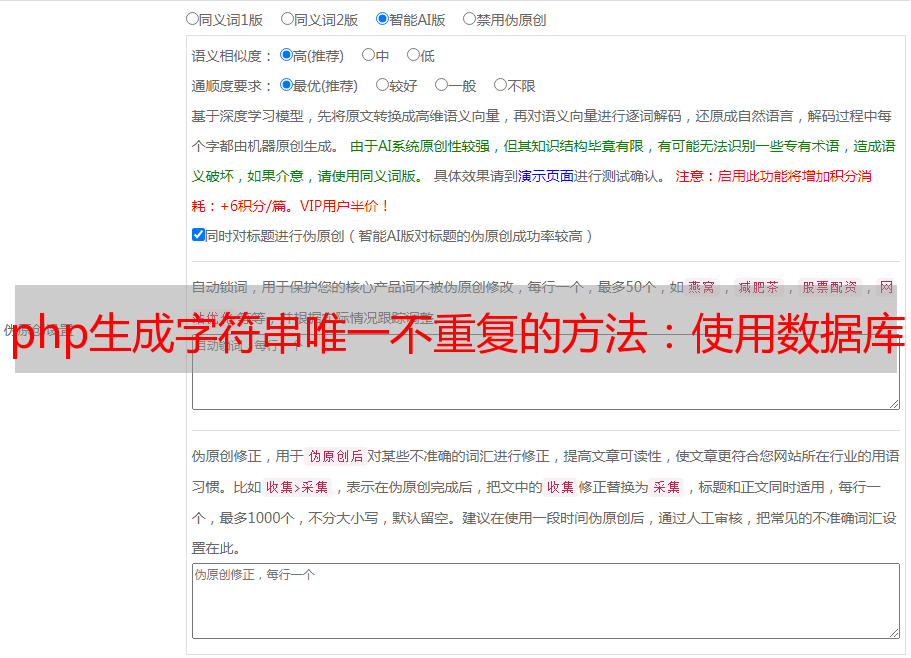This screenshot has height=658, width=911.
Task: Click the 股票配资 example tag
Action: pos(830,287)
